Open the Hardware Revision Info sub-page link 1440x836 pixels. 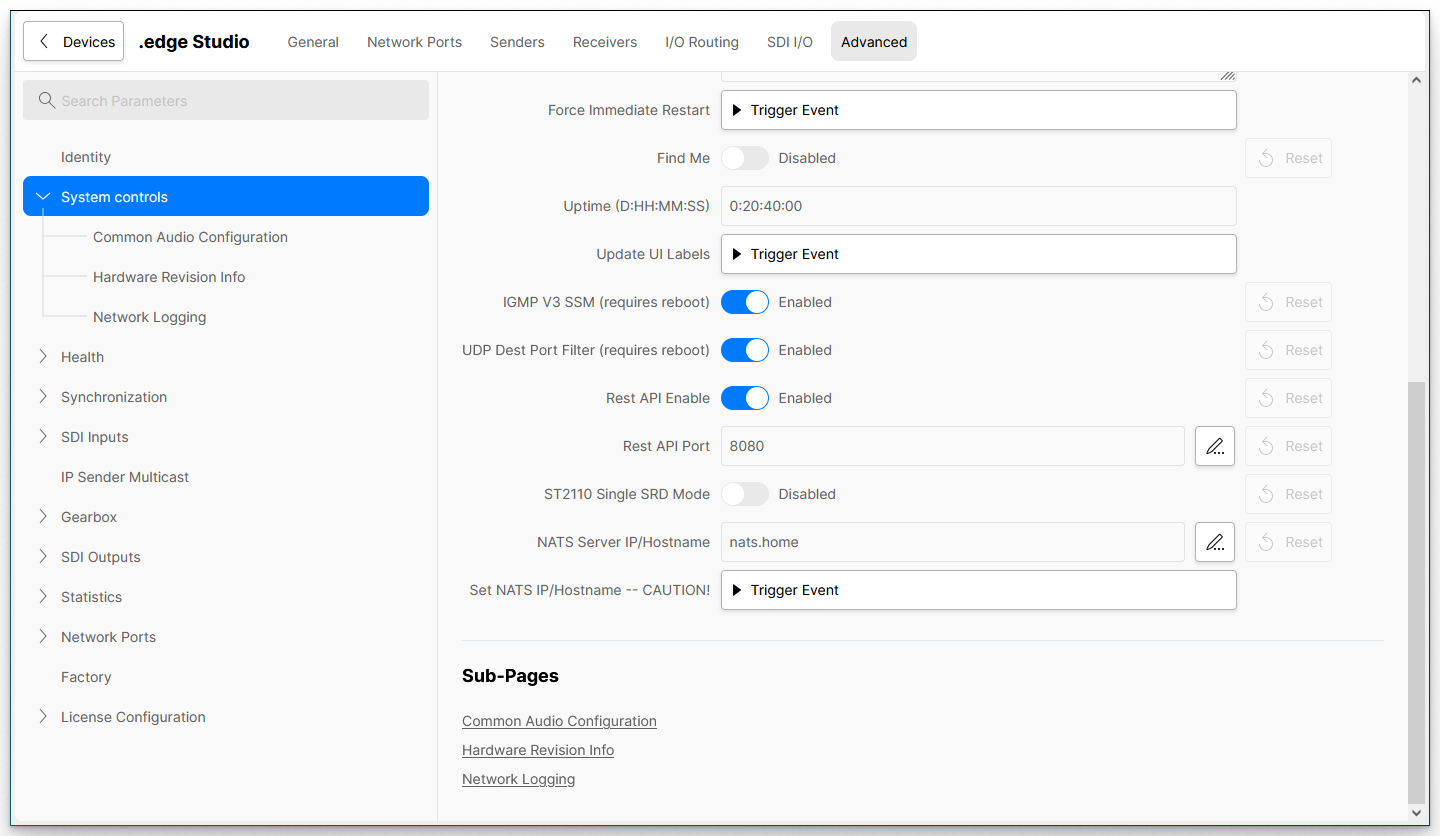(x=537, y=750)
